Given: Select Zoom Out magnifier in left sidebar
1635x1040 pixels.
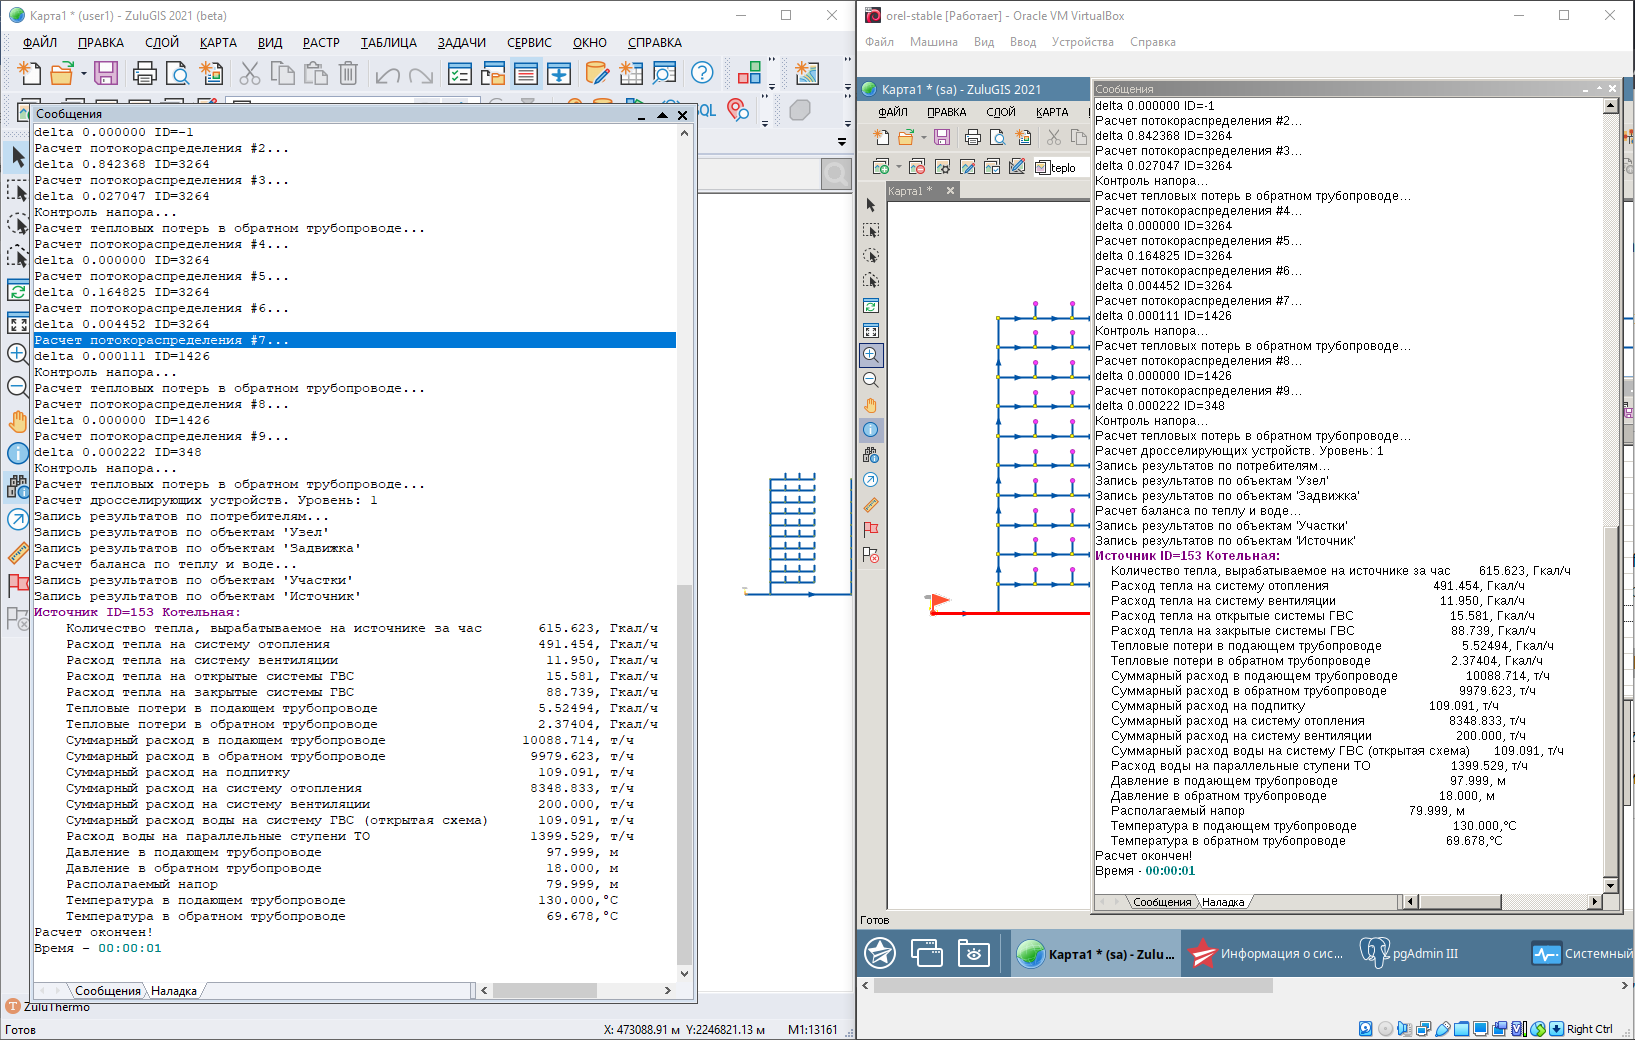Looking at the screenshot, I should tap(17, 387).
